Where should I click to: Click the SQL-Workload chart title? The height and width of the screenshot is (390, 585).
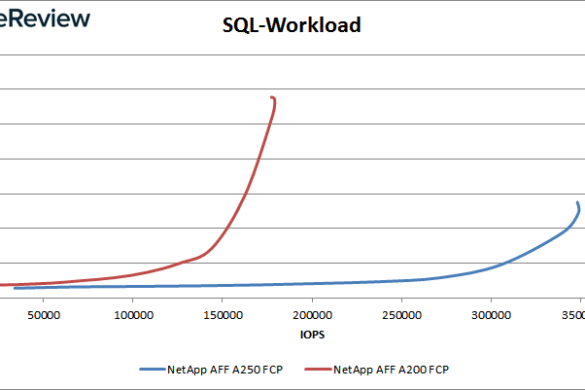tap(291, 25)
